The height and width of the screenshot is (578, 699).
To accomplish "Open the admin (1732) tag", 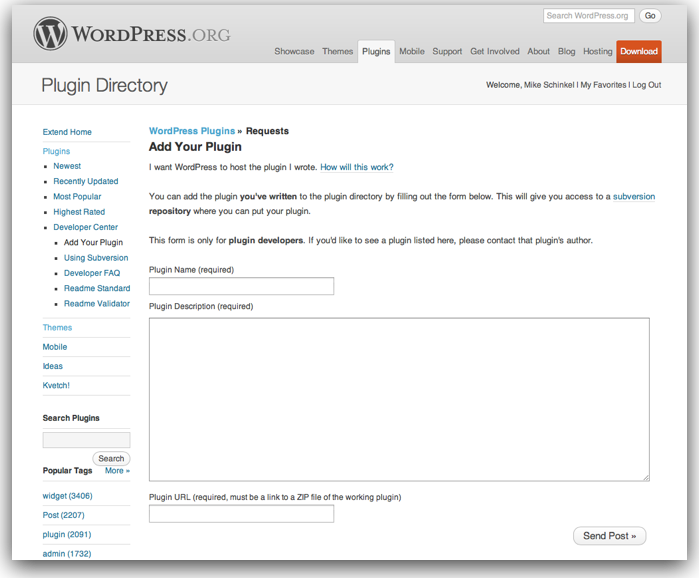I will pyautogui.click(x=66, y=553).
